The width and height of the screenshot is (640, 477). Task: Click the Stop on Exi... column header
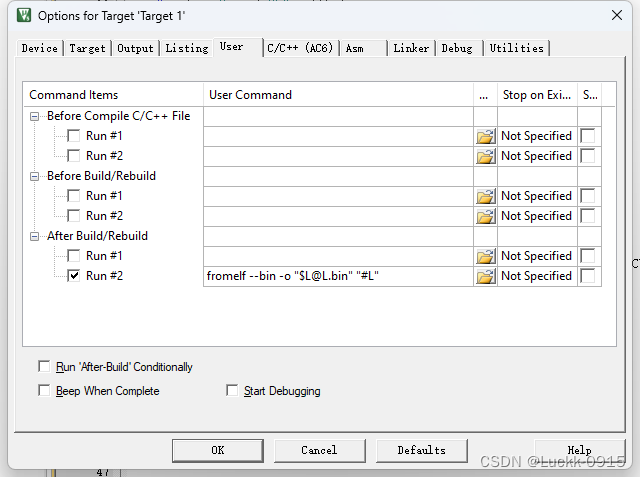click(537, 95)
